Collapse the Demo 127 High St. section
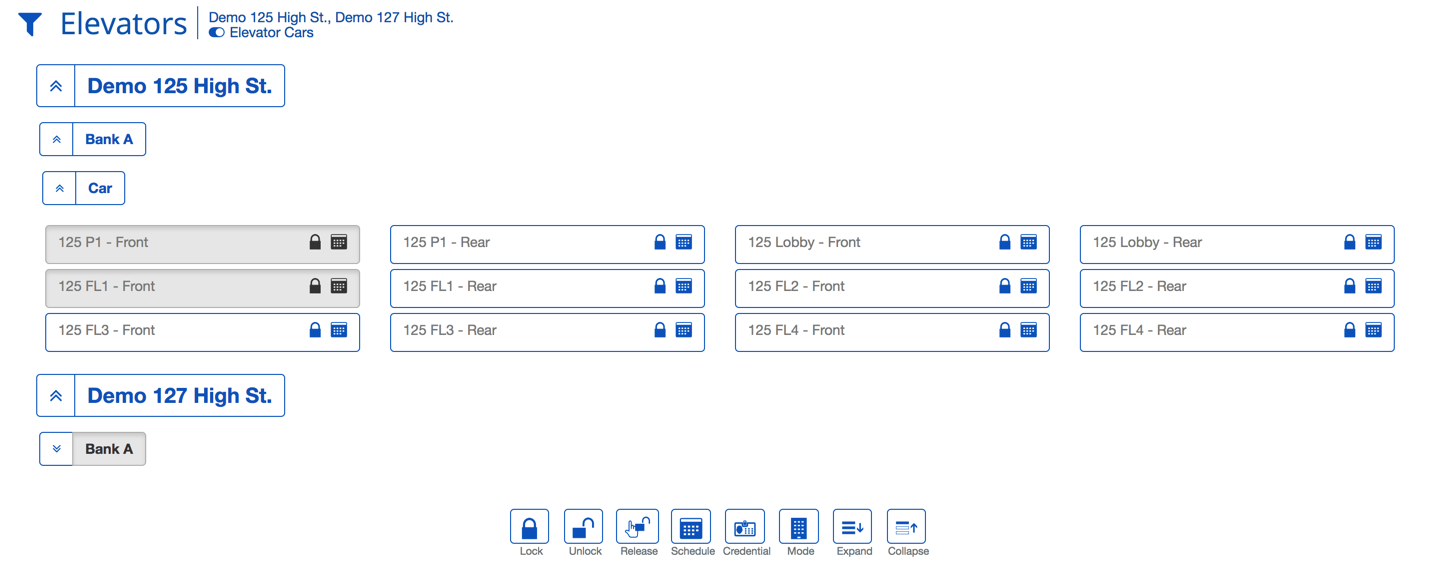This screenshot has height=568, width=1440. (x=57, y=396)
